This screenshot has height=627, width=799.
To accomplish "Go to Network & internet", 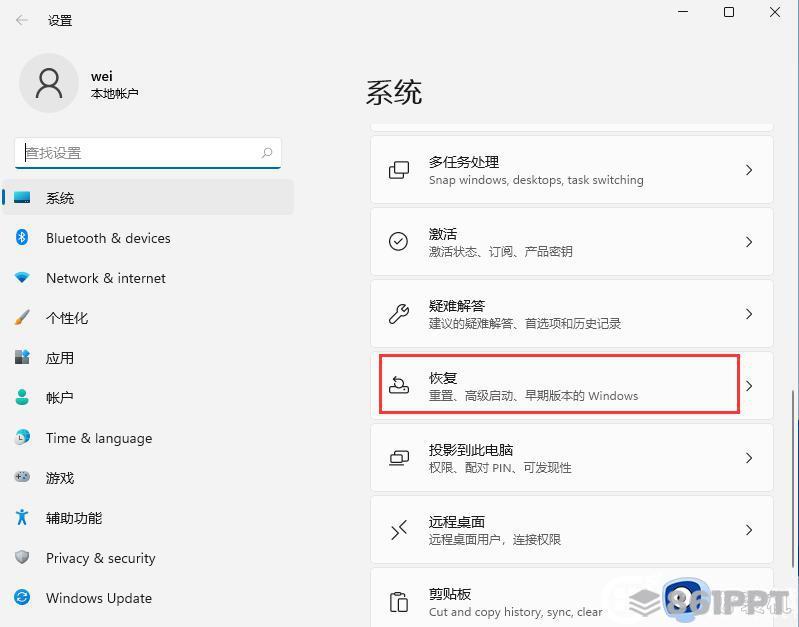I will click(x=148, y=278).
